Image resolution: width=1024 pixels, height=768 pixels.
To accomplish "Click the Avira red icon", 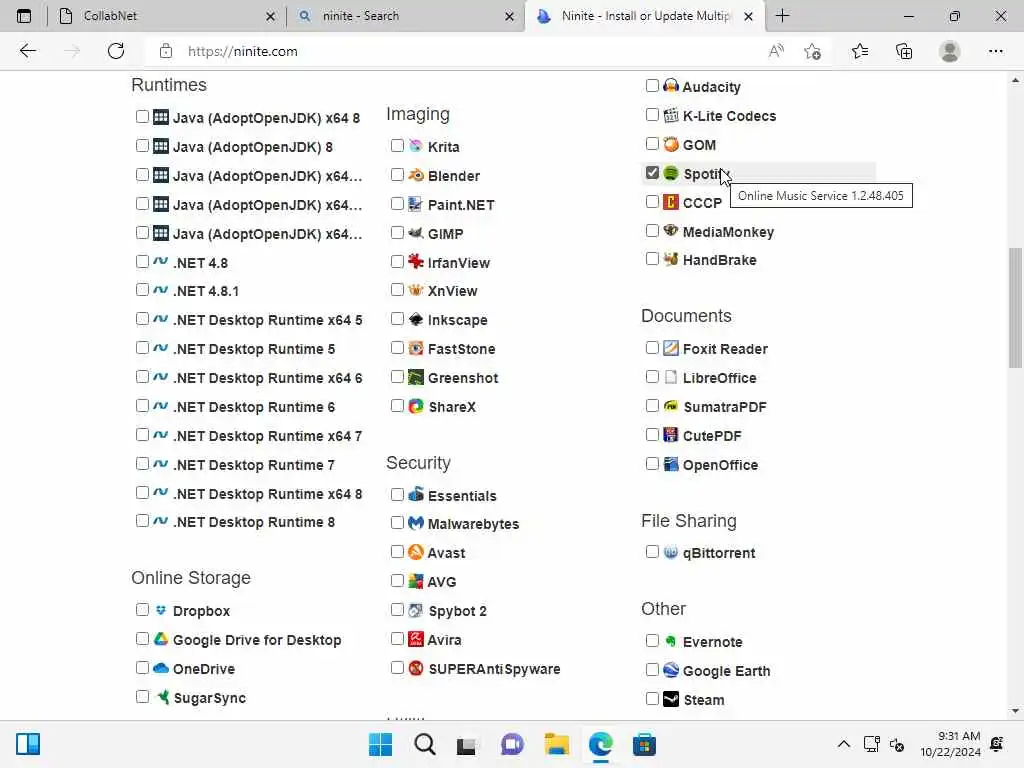I will click(415, 639).
